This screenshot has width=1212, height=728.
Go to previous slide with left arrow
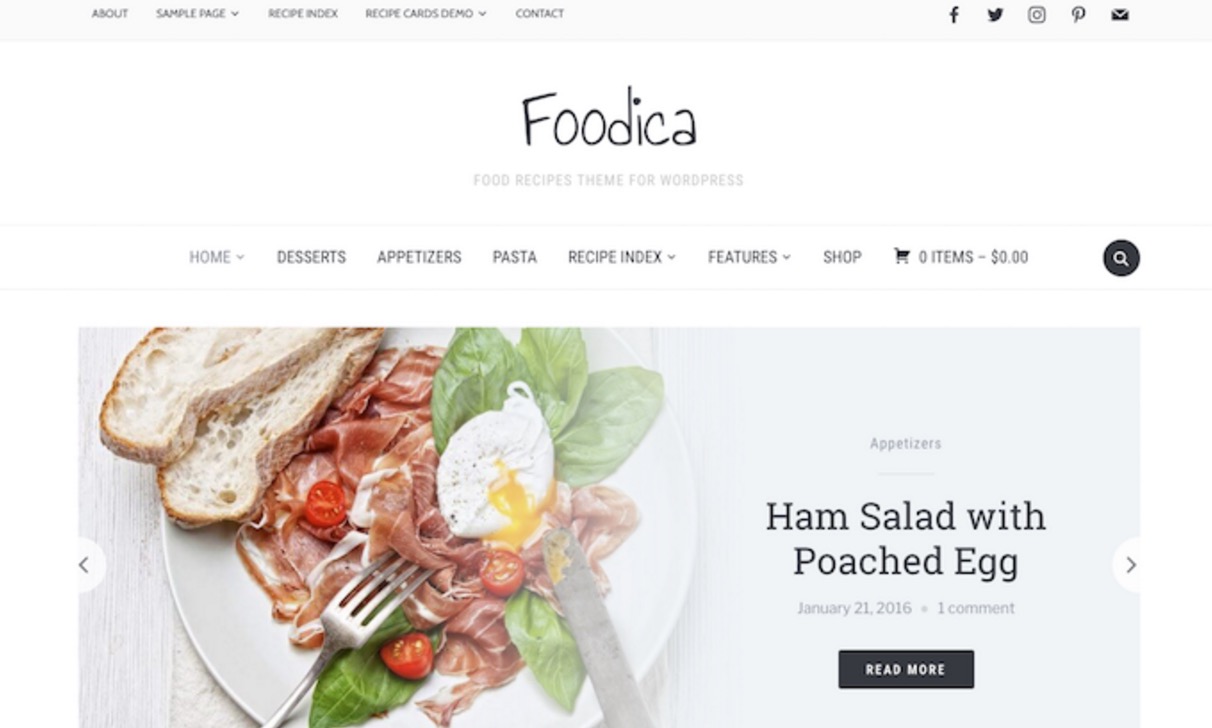[x=88, y=565]
